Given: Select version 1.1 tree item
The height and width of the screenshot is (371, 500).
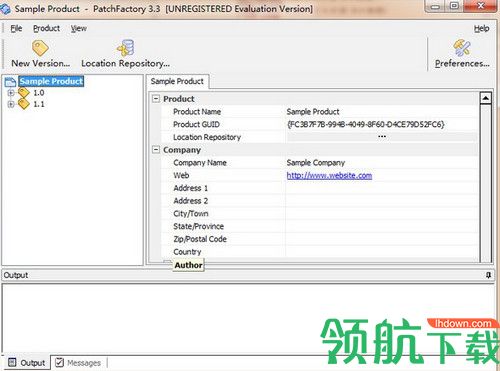Looking at the screenshot, I should click(39, 104).
